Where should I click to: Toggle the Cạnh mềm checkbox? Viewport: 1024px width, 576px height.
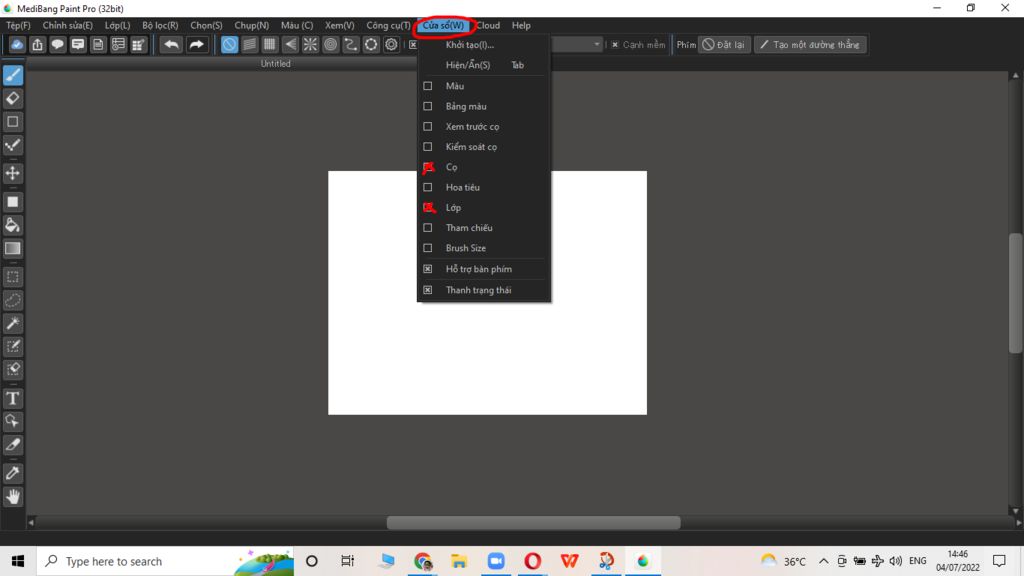(615, 44)
